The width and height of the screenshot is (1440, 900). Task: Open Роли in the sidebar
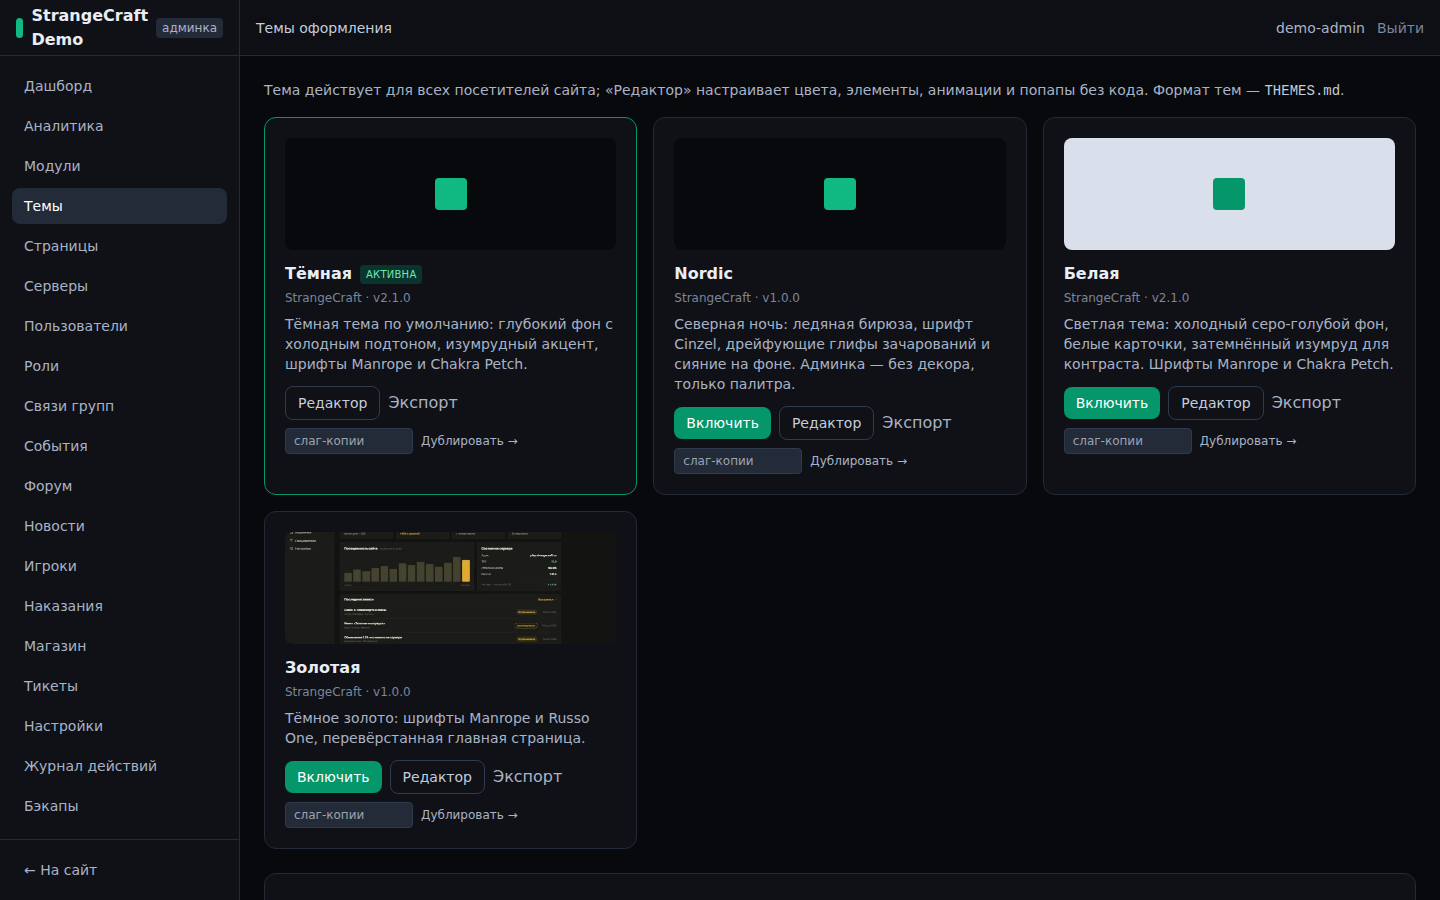[119, 366]
